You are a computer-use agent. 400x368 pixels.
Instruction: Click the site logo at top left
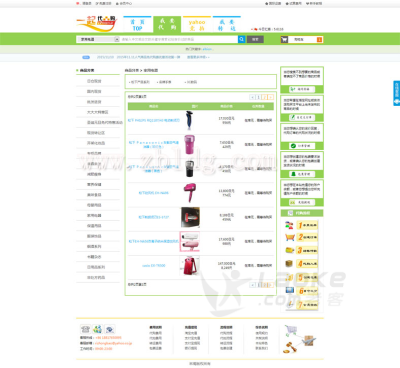[97, 23]
